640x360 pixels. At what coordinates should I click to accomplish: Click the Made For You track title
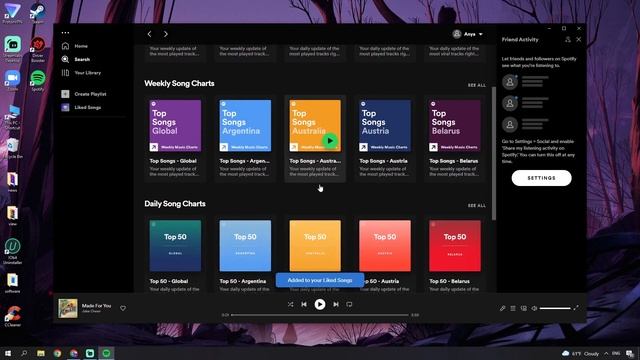96,306
